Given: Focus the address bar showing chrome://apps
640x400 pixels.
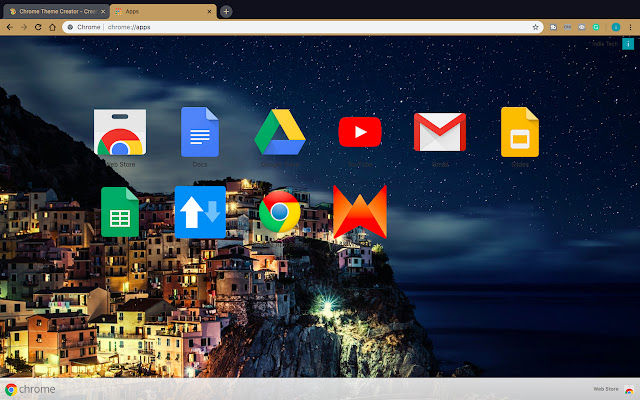Looking at the screenshot, I should tap(302, 27).
